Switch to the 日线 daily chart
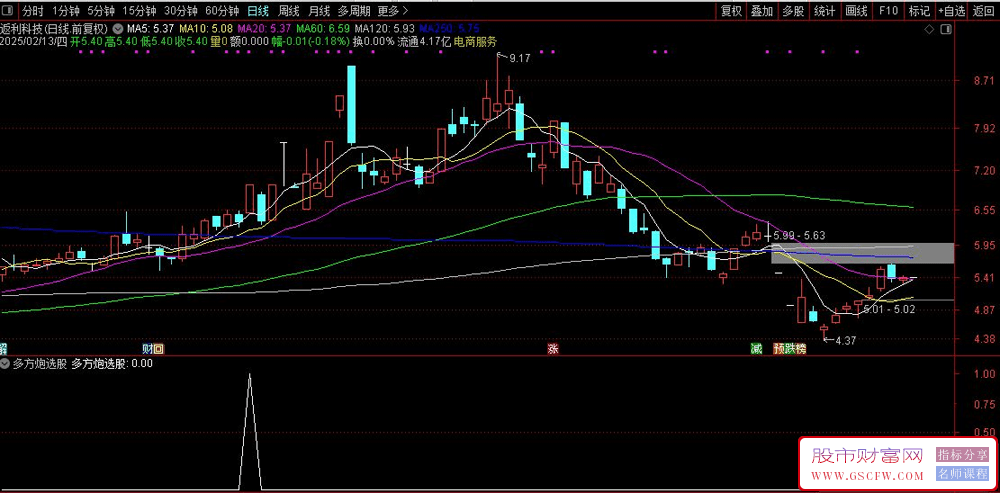The image size is (1000, 493). pos(258,11)
